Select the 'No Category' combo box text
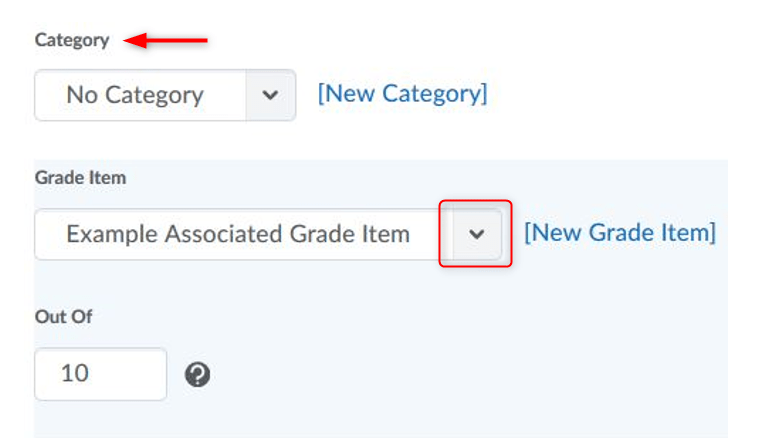The image size is (757, 438). tap(135, 95)
